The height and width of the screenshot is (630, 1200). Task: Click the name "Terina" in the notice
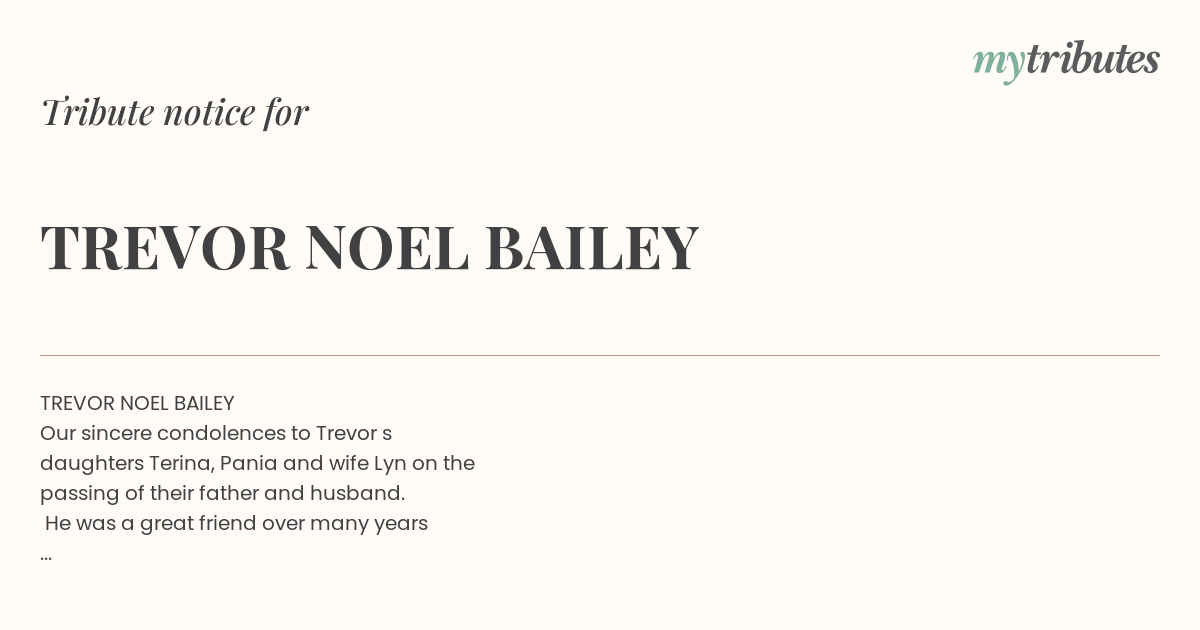pos(180,463)
